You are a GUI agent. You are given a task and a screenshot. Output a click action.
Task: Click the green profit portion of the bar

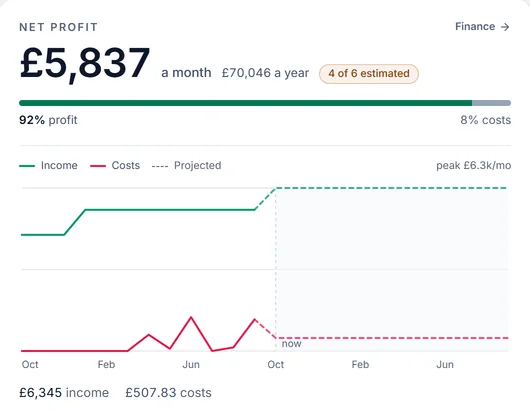click(245, 103)
